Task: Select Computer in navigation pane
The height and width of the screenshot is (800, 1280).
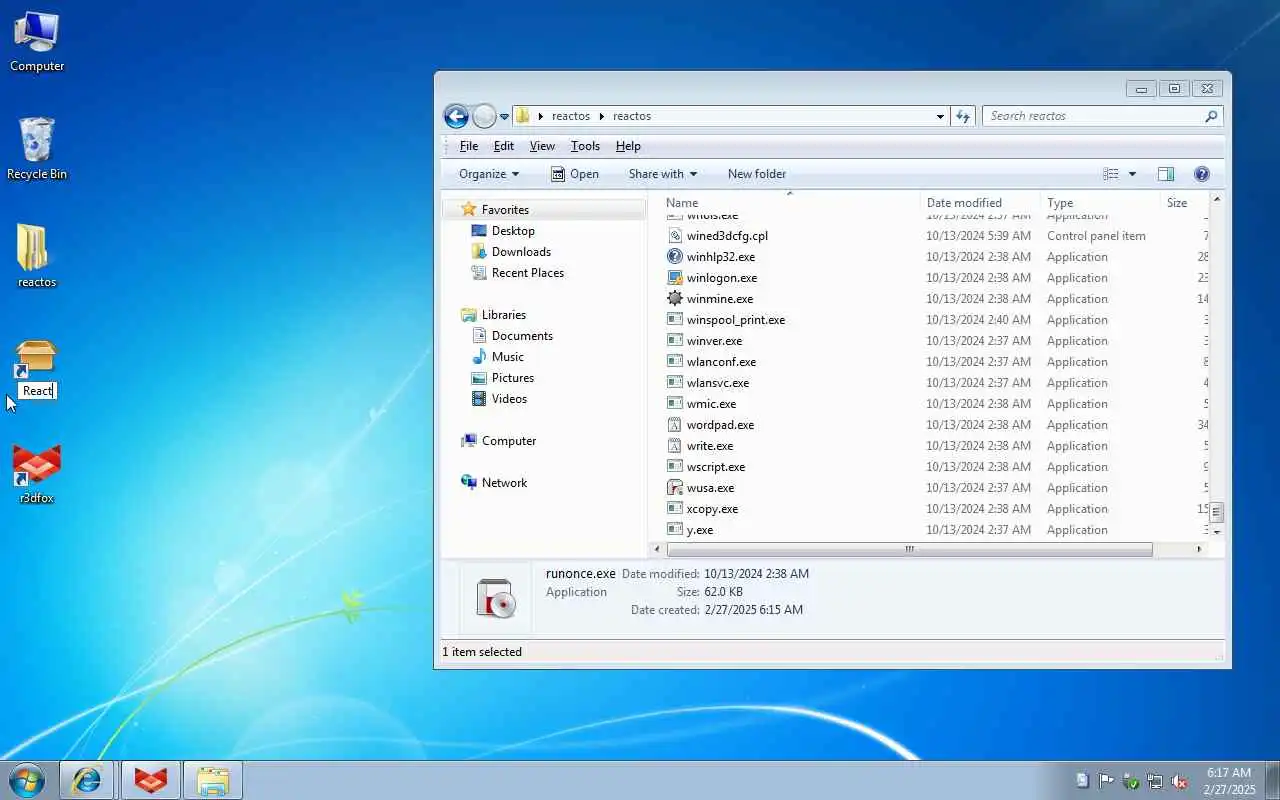Action: pyautogui.click(x=509, y=441)
